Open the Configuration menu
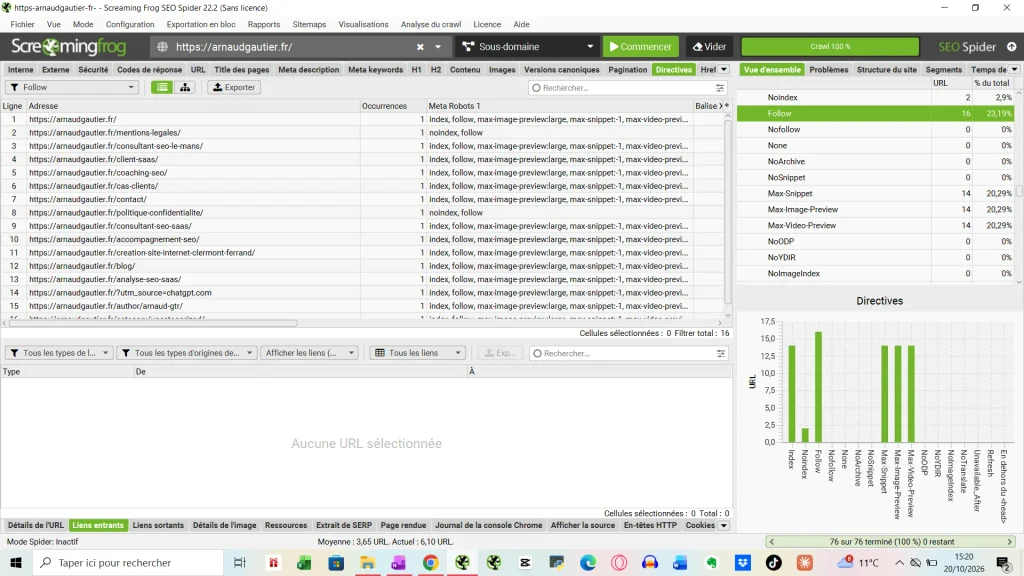The image size is (1024, 576). pyautogui.click(x=130, y=24)
